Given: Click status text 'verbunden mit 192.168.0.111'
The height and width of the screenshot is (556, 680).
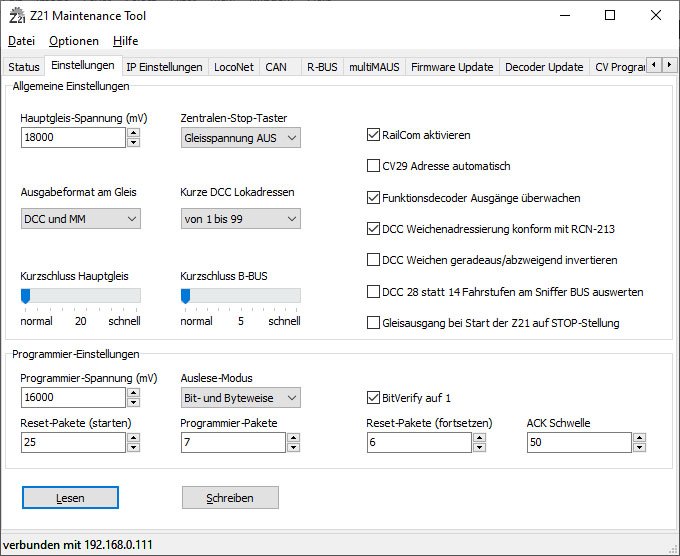Looking at the screenshot, I should tap(78, 545).
